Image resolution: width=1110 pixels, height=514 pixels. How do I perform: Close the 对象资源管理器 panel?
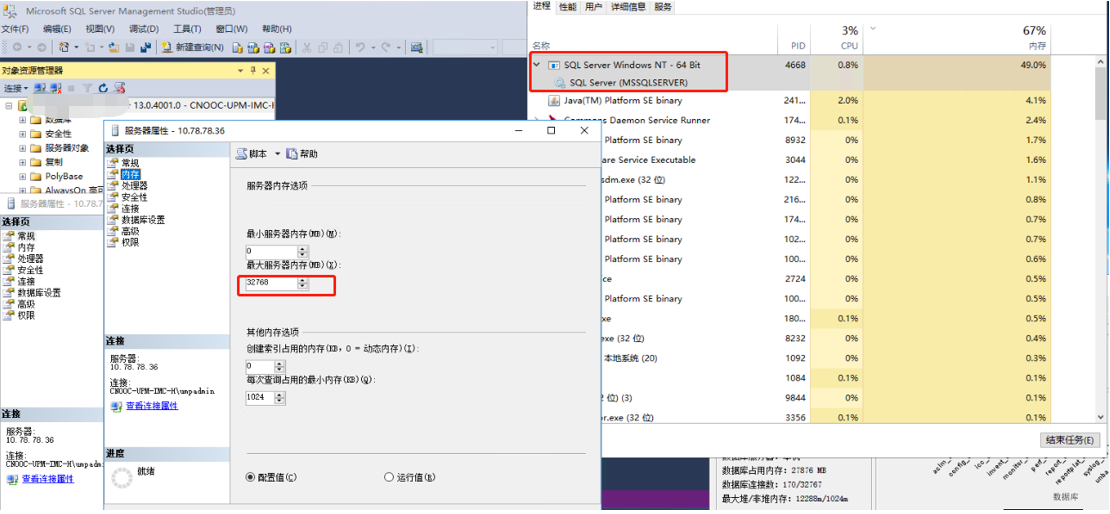tap(265, 71)
